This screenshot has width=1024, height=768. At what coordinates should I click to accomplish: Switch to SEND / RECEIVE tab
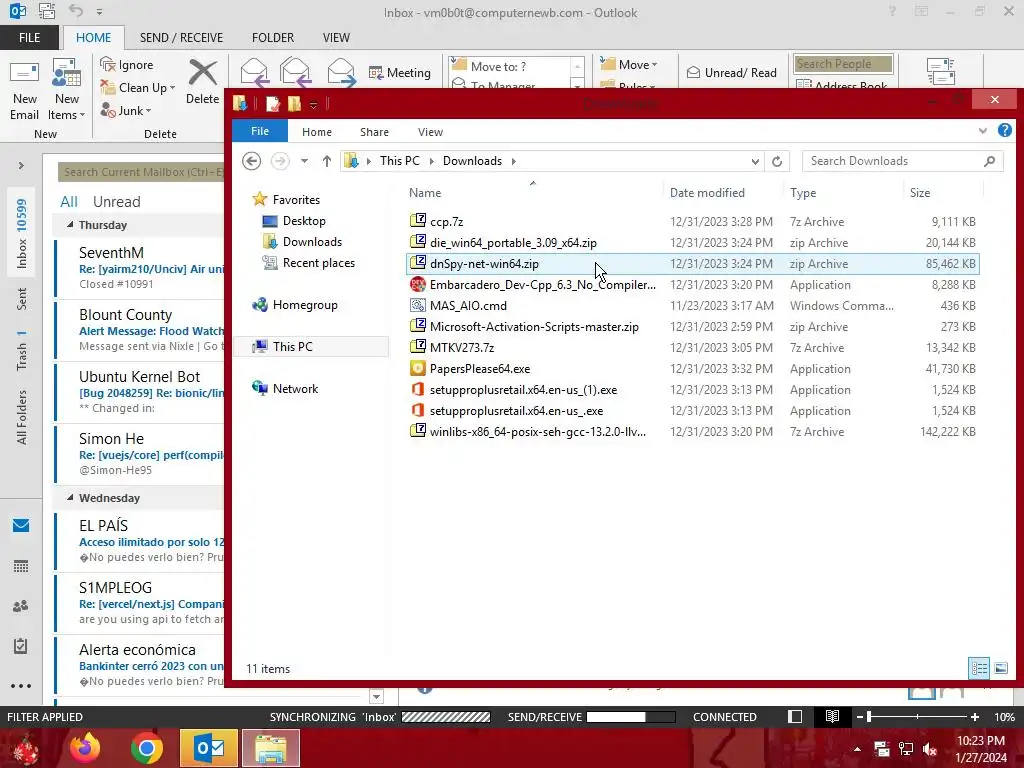[181, 37]
